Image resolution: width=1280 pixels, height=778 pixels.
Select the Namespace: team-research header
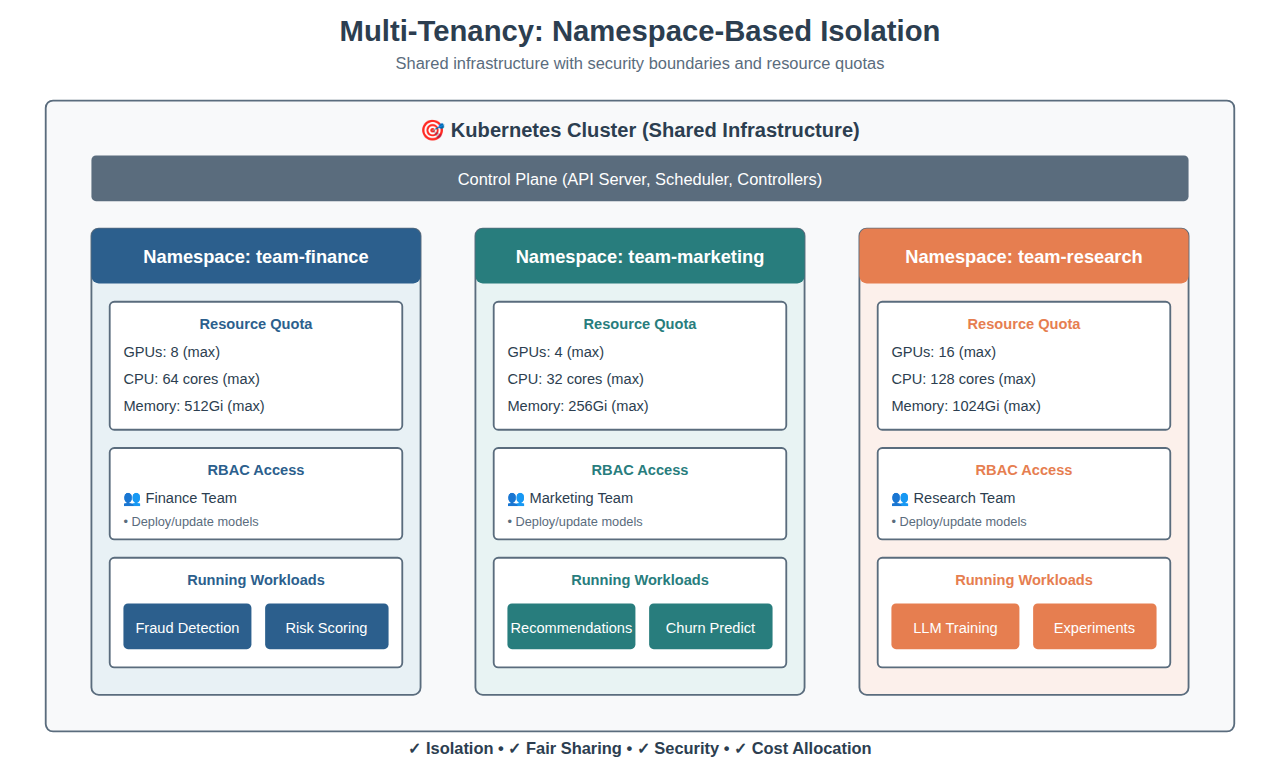tap(1023, 257)
